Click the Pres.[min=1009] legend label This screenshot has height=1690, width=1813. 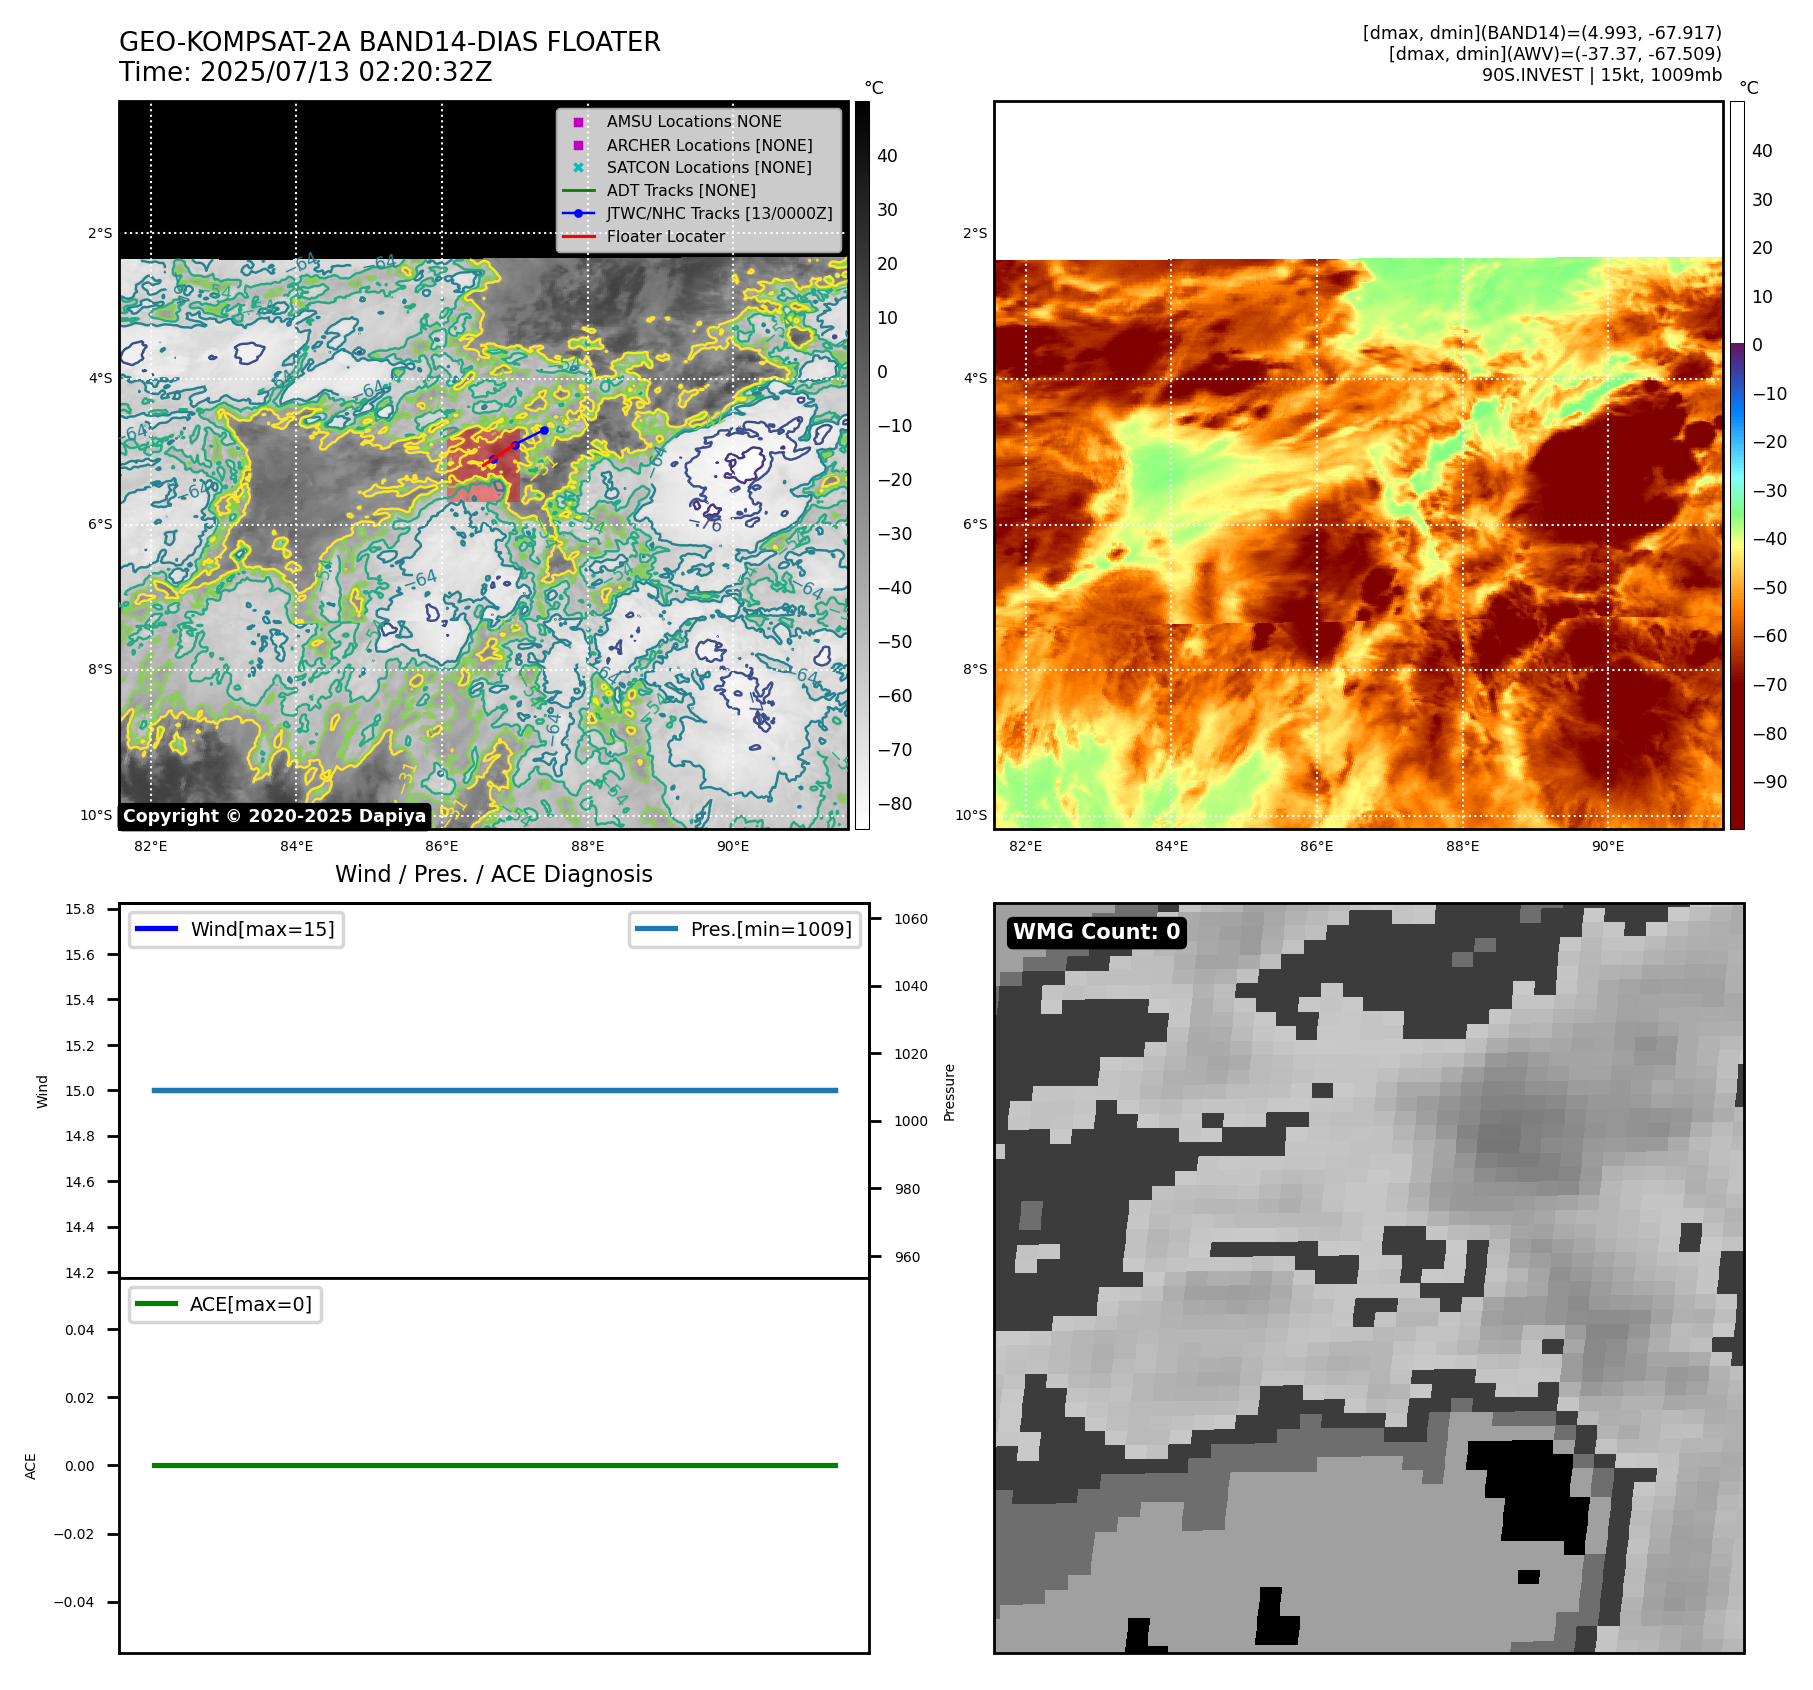click(x=771, y=929)
